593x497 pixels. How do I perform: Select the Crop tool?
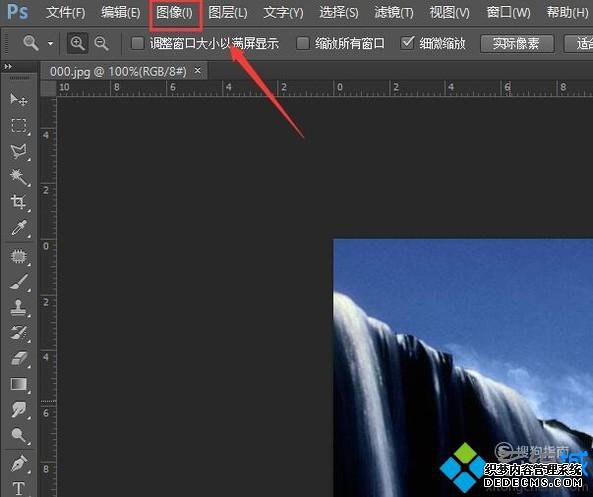19,202
